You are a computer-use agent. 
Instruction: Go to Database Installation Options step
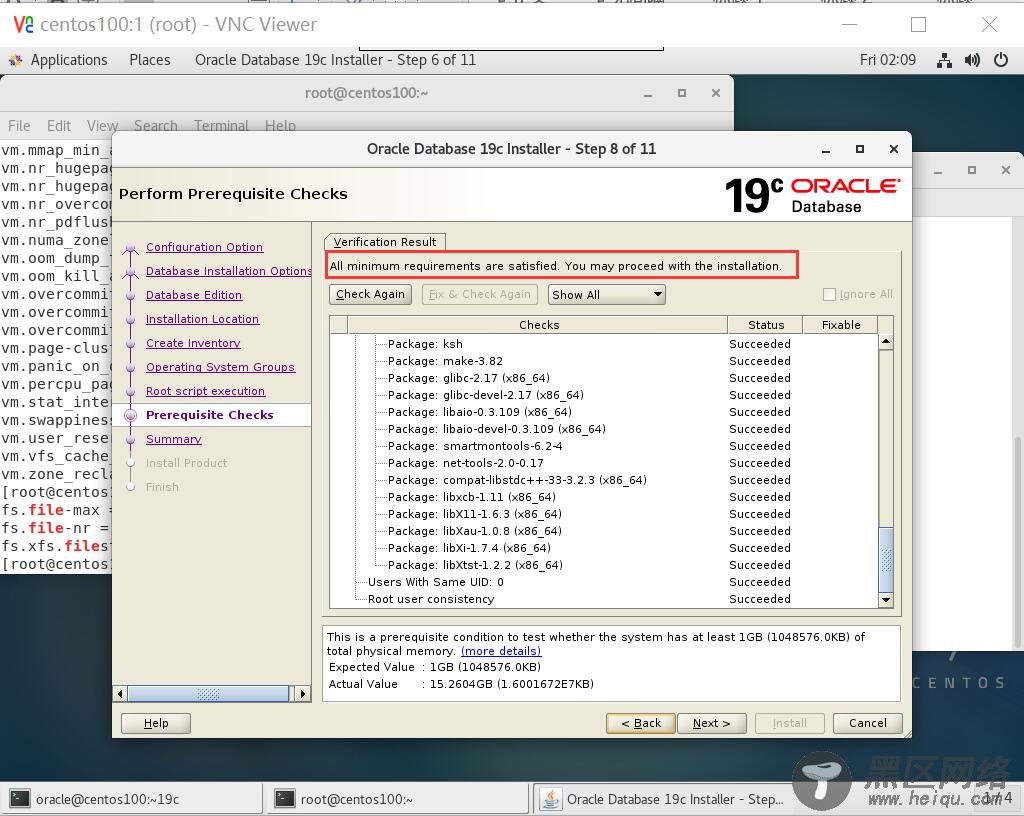(228, 271)
